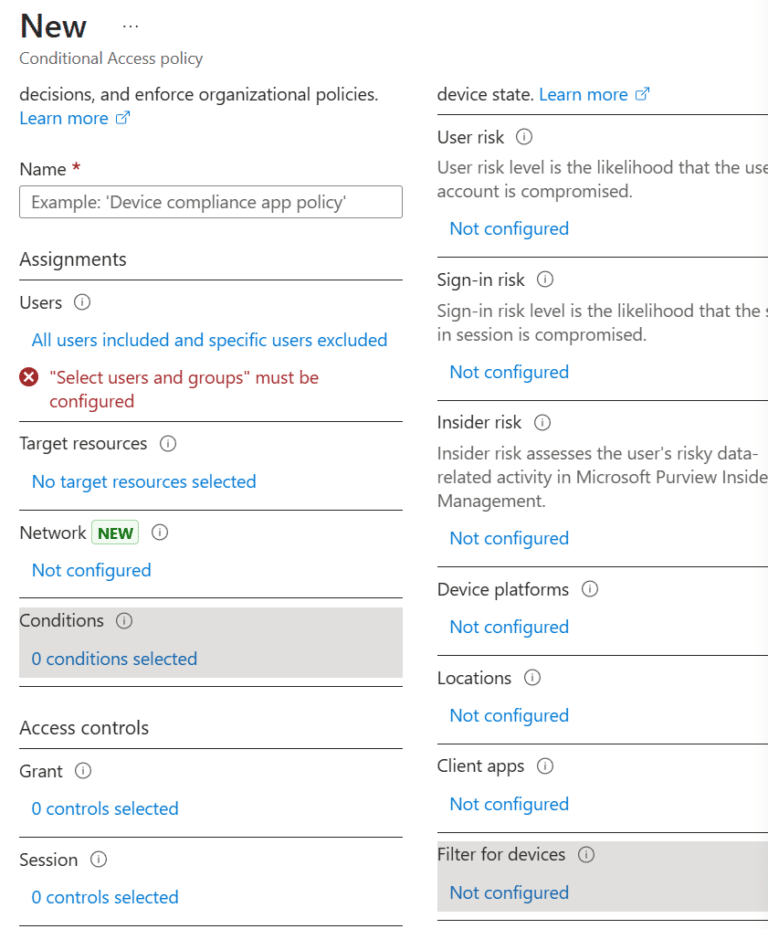Click the Target resources info icon

click(166, 444)
